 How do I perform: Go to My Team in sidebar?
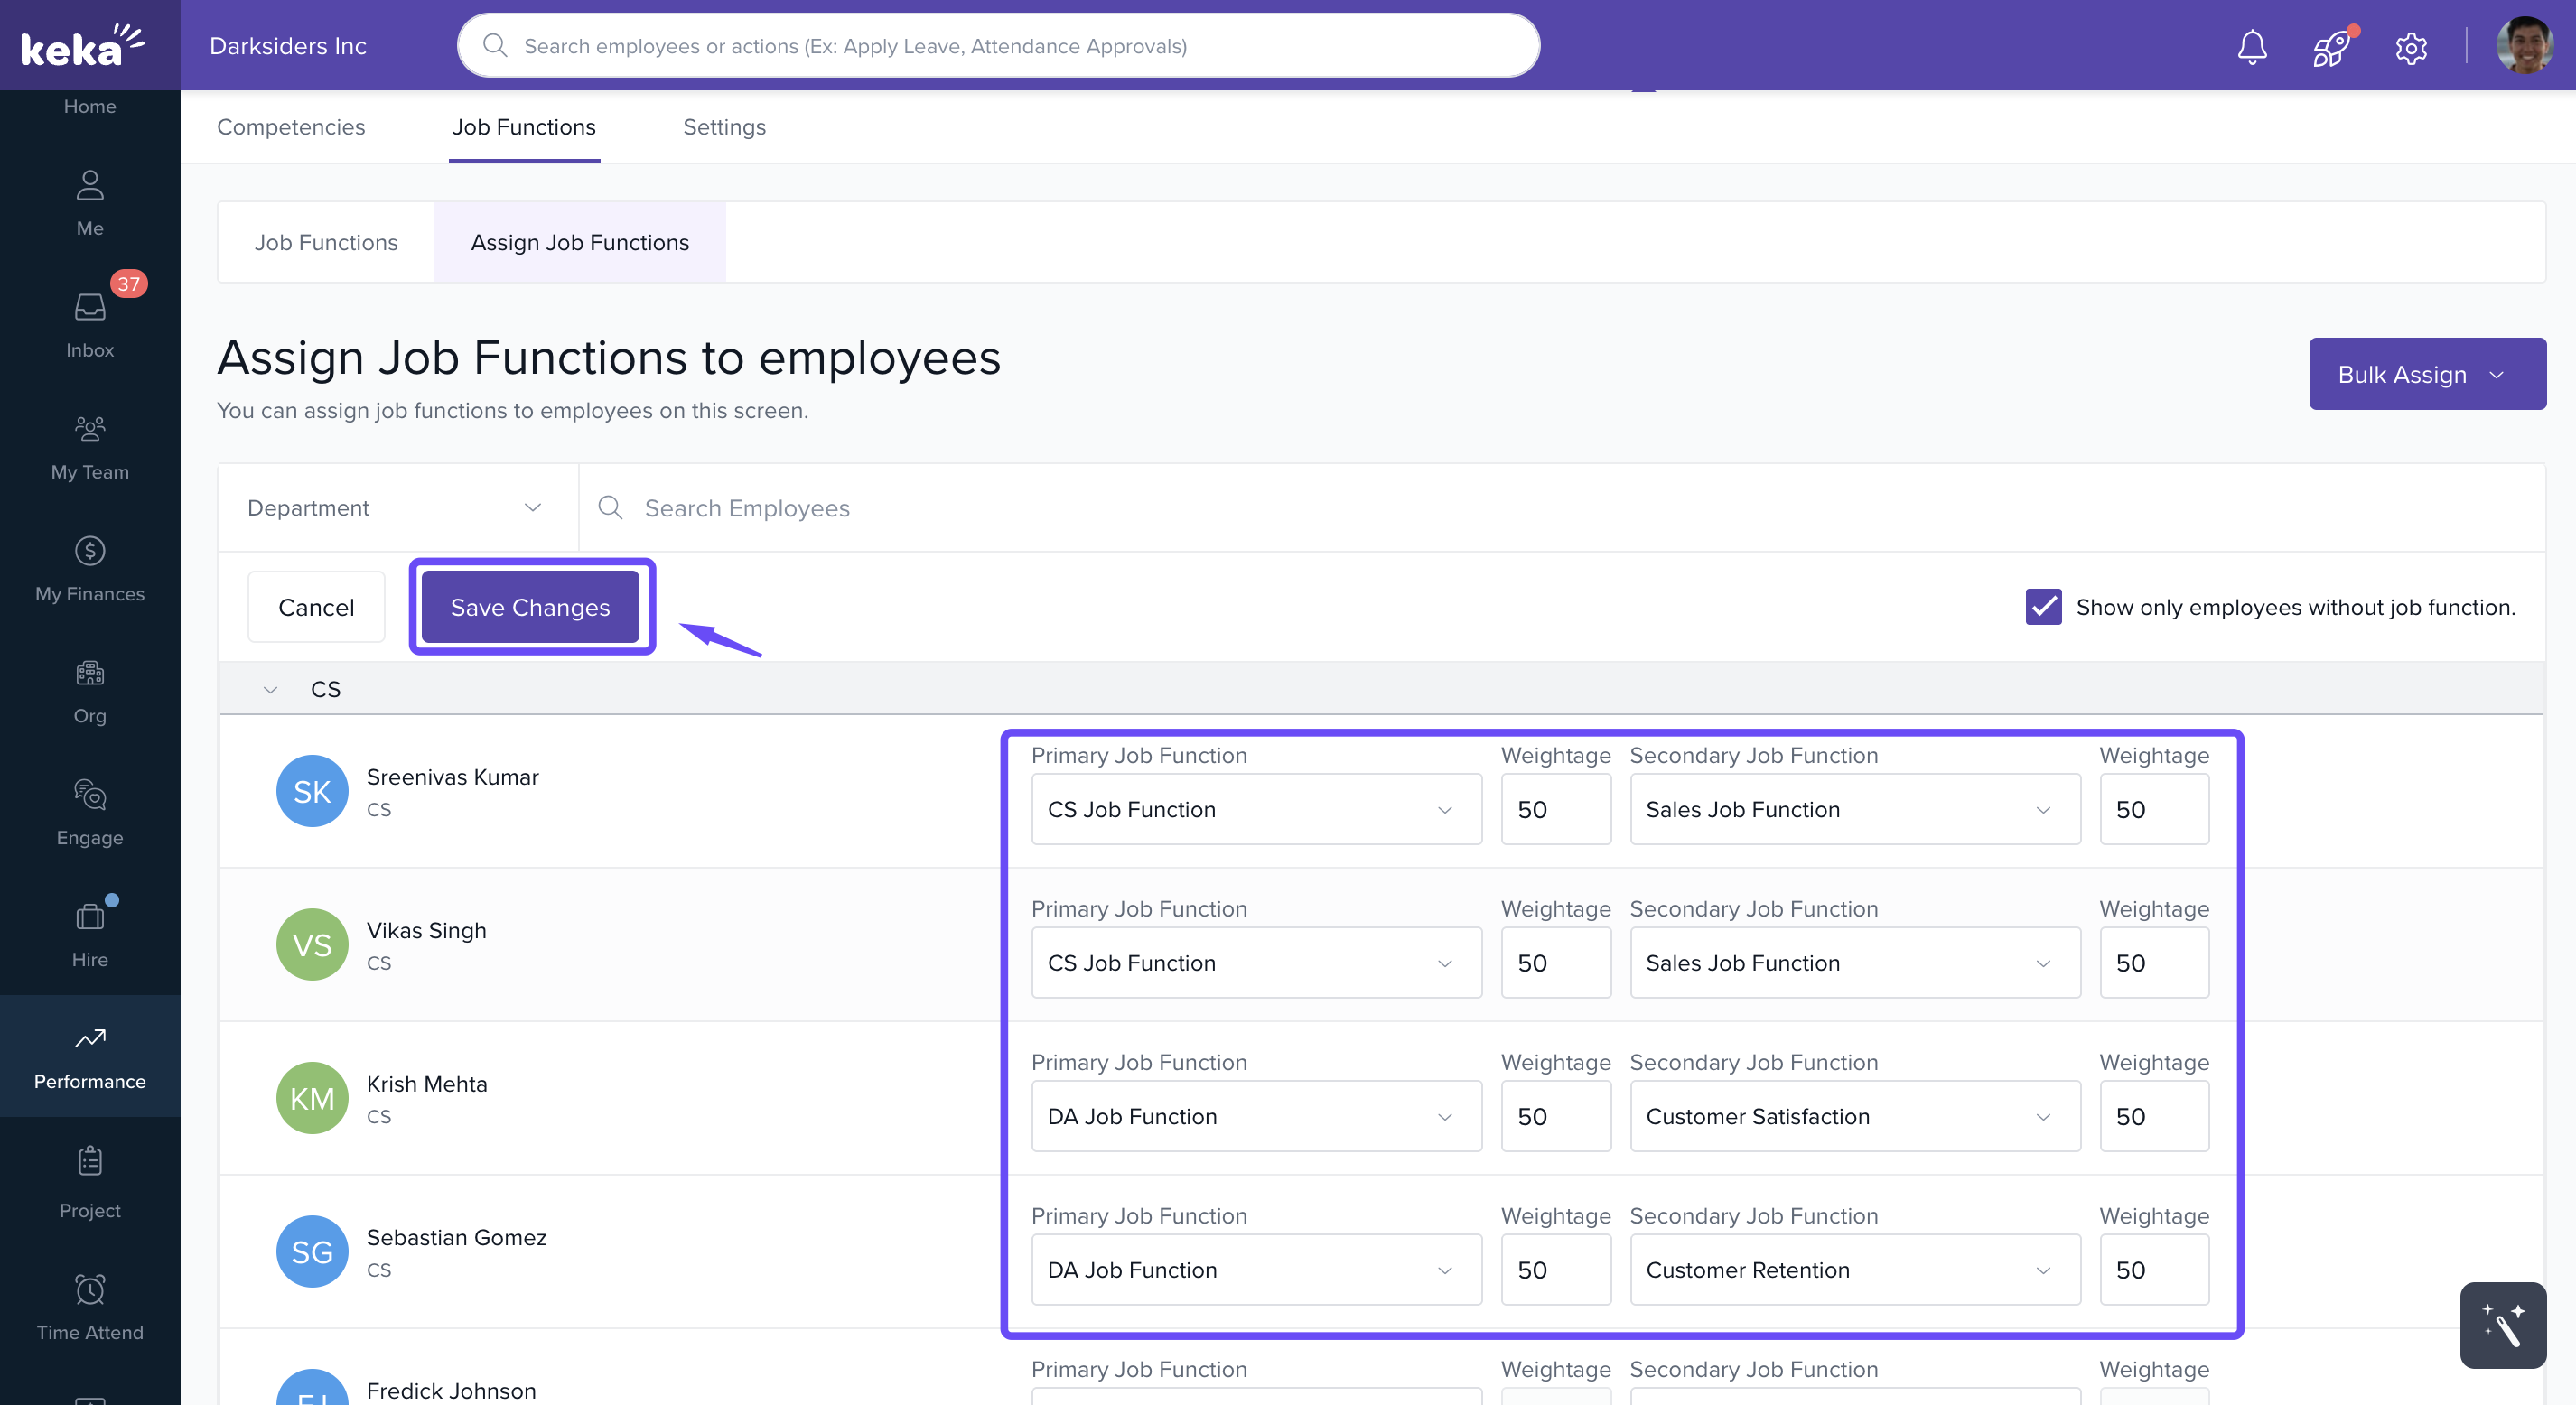coord(90,447)
